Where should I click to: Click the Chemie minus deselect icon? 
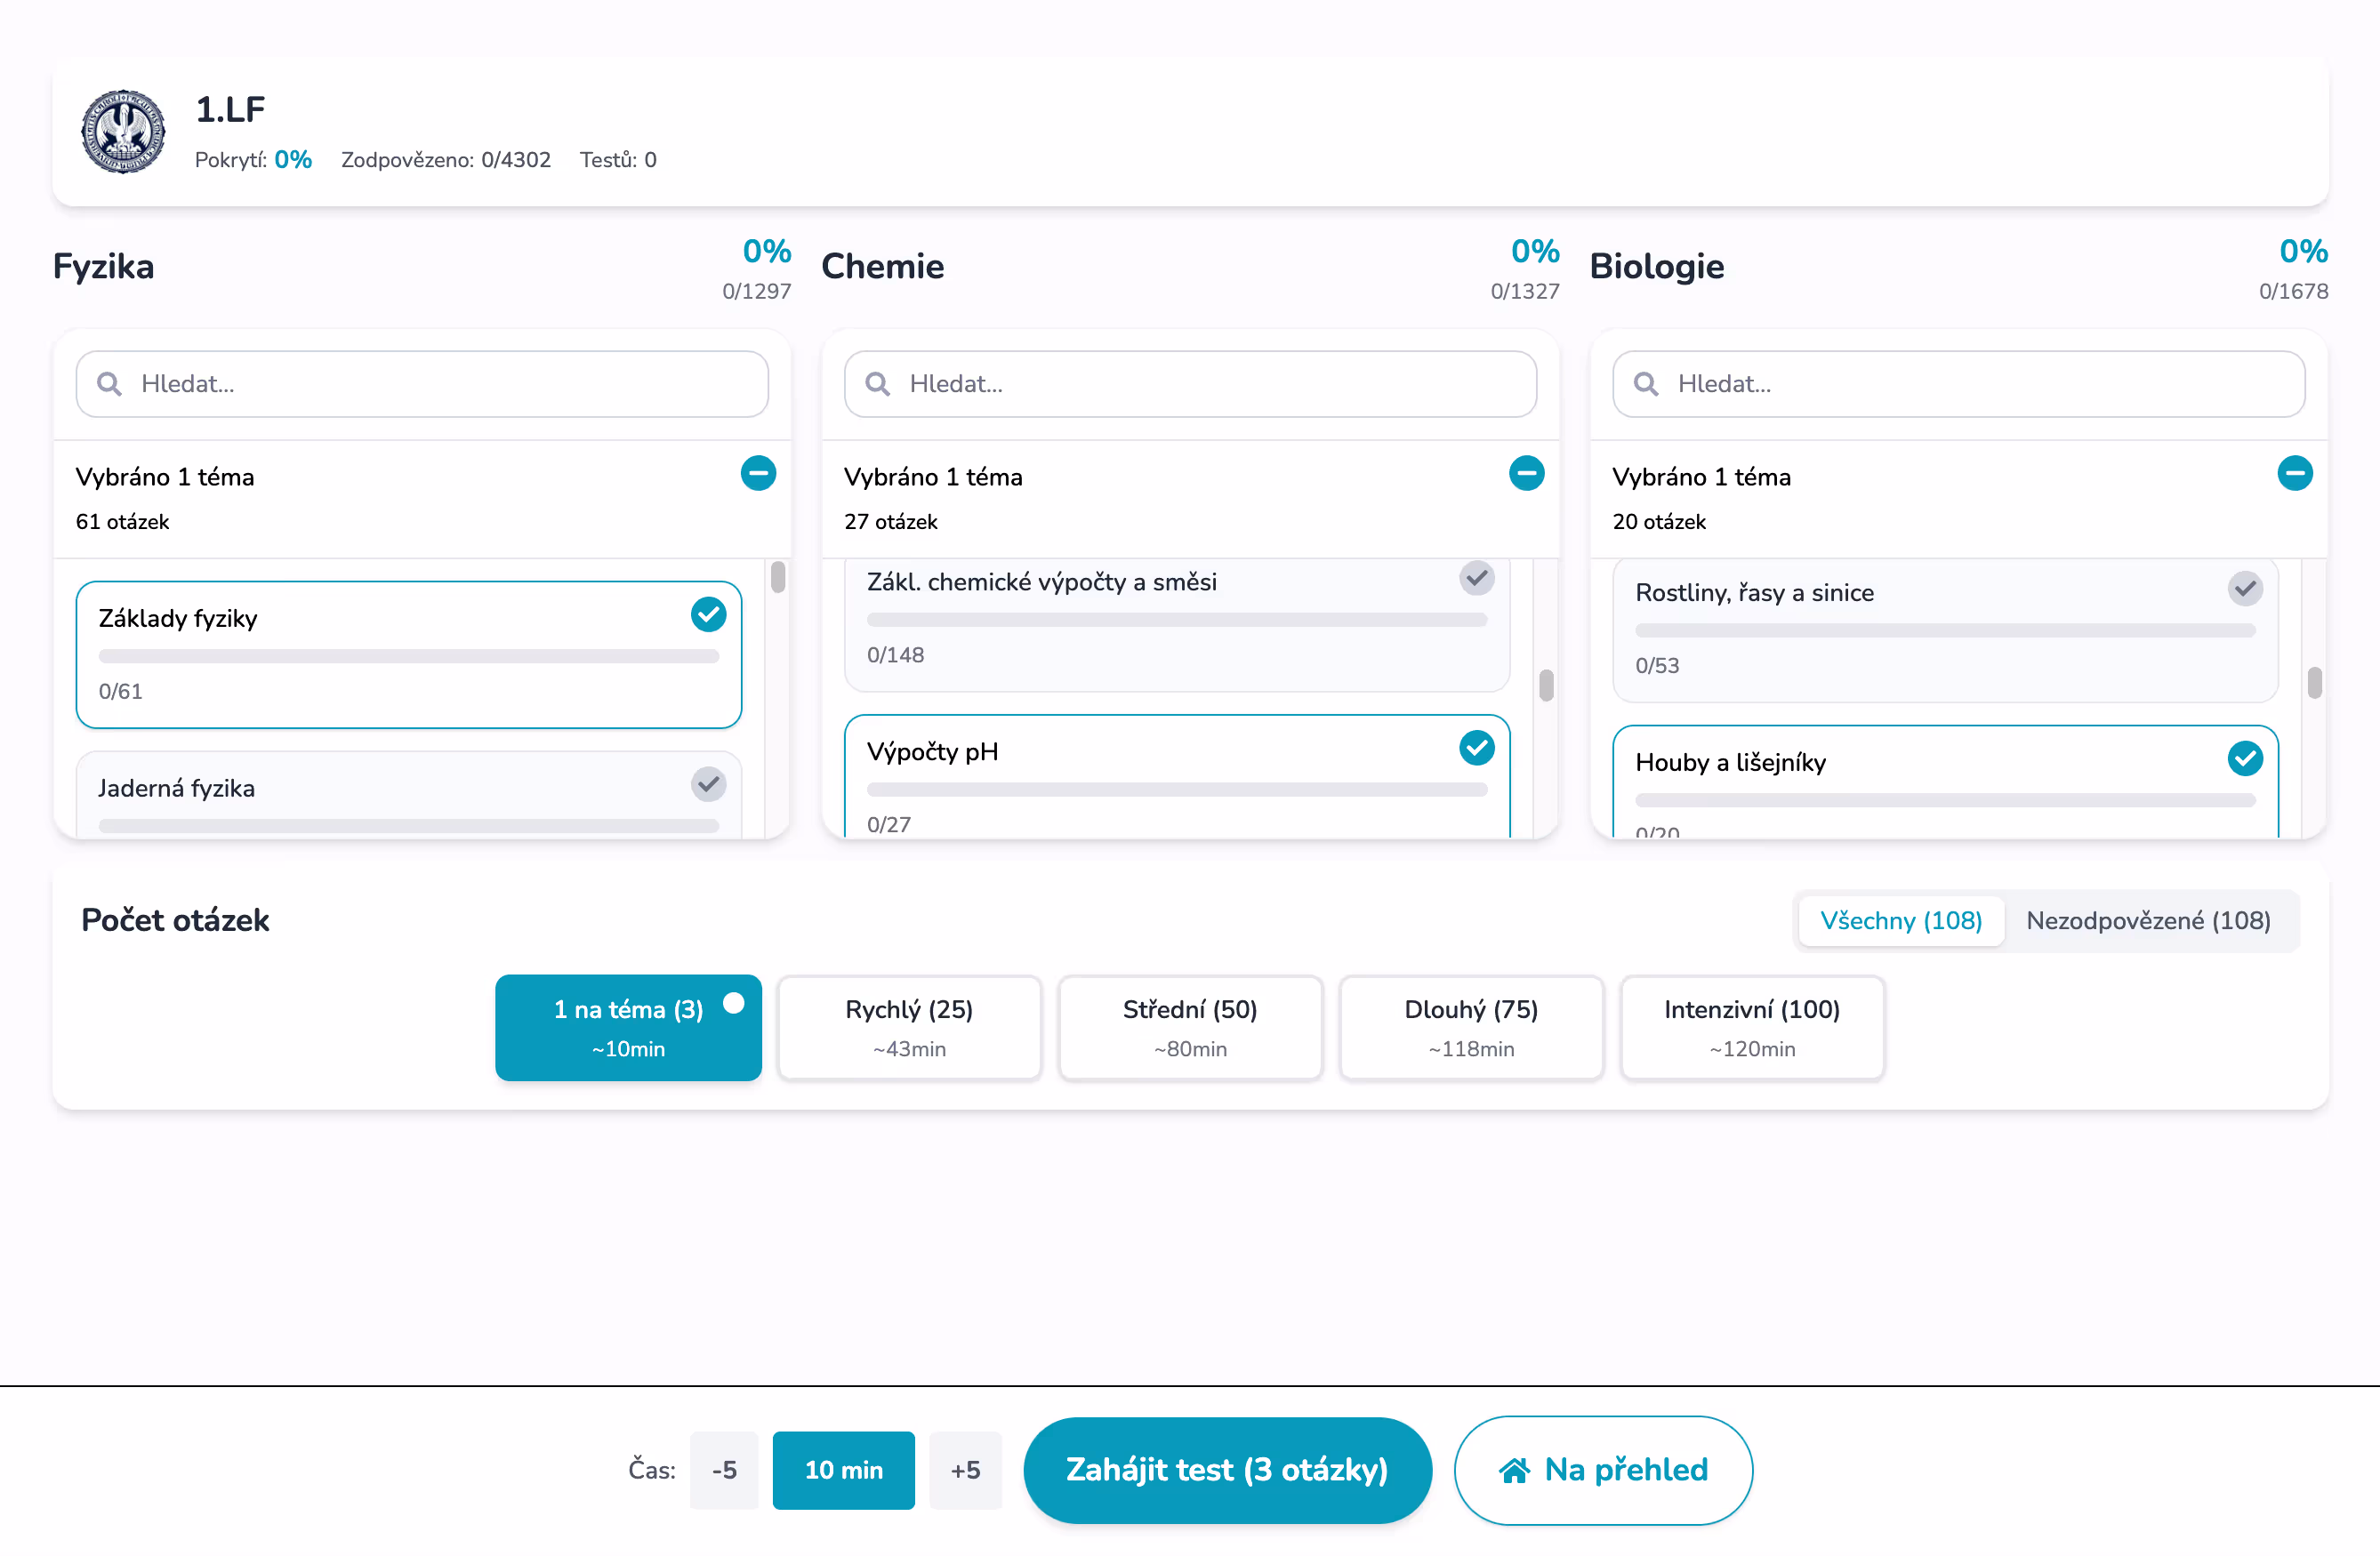[x=1526, y=473]
